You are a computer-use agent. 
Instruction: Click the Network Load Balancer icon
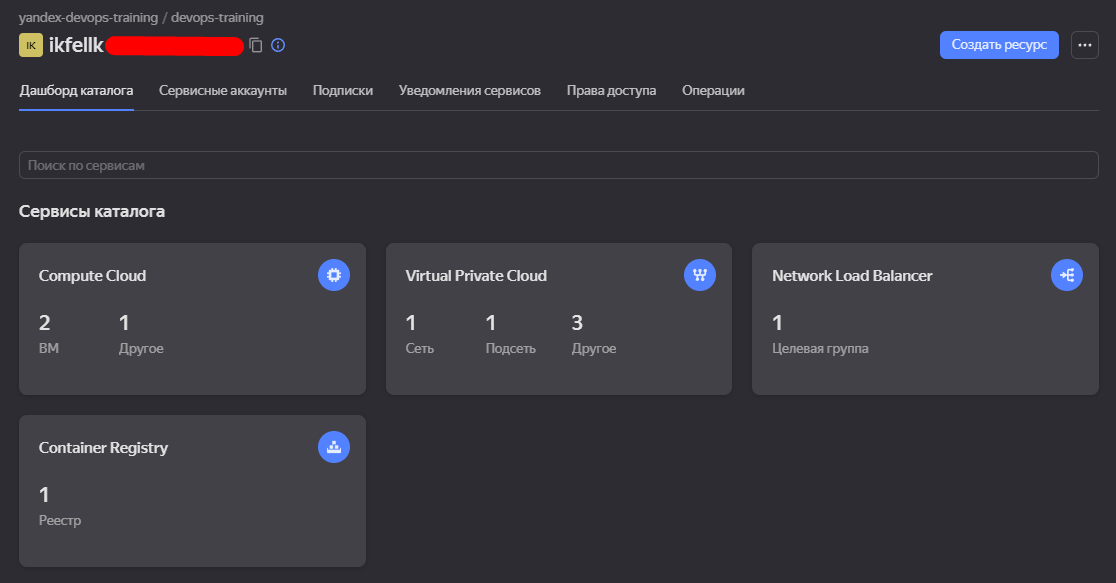point(1067,275)
